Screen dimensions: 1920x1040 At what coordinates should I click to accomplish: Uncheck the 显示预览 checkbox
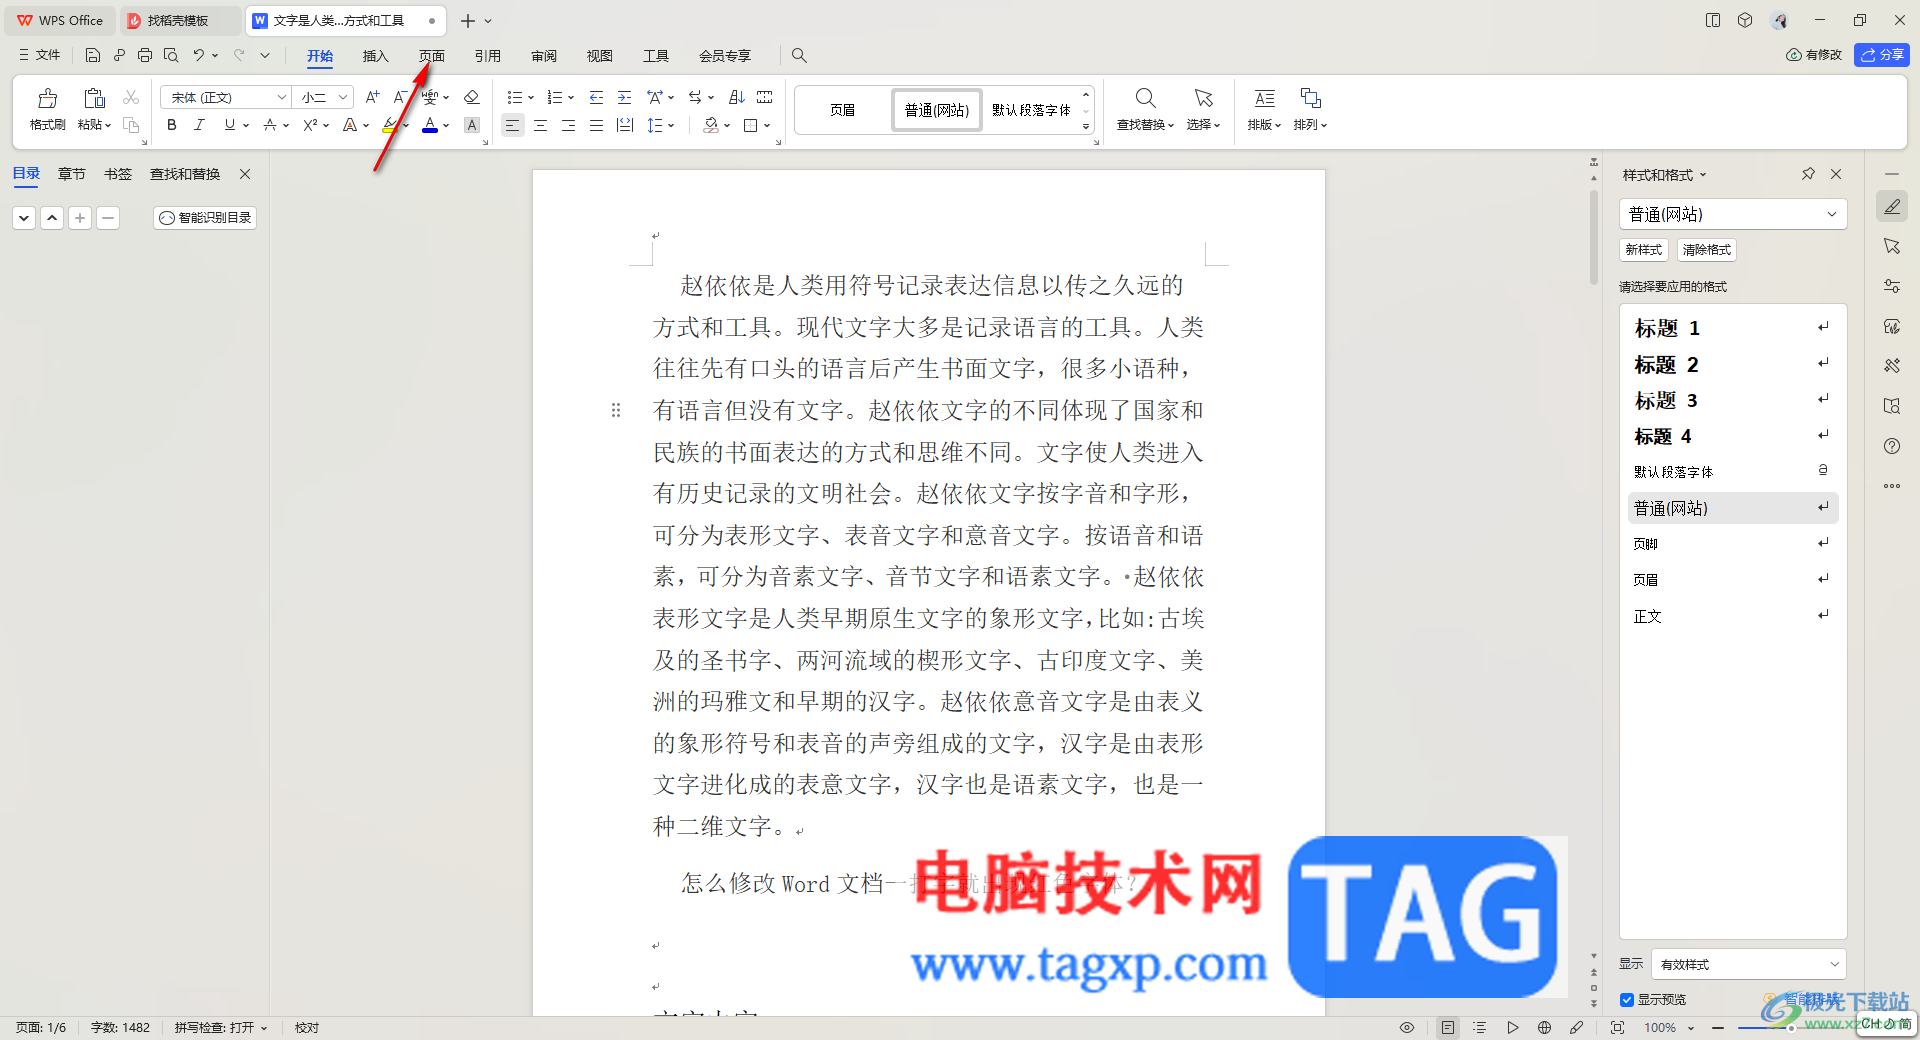tap(1627, 1000)
